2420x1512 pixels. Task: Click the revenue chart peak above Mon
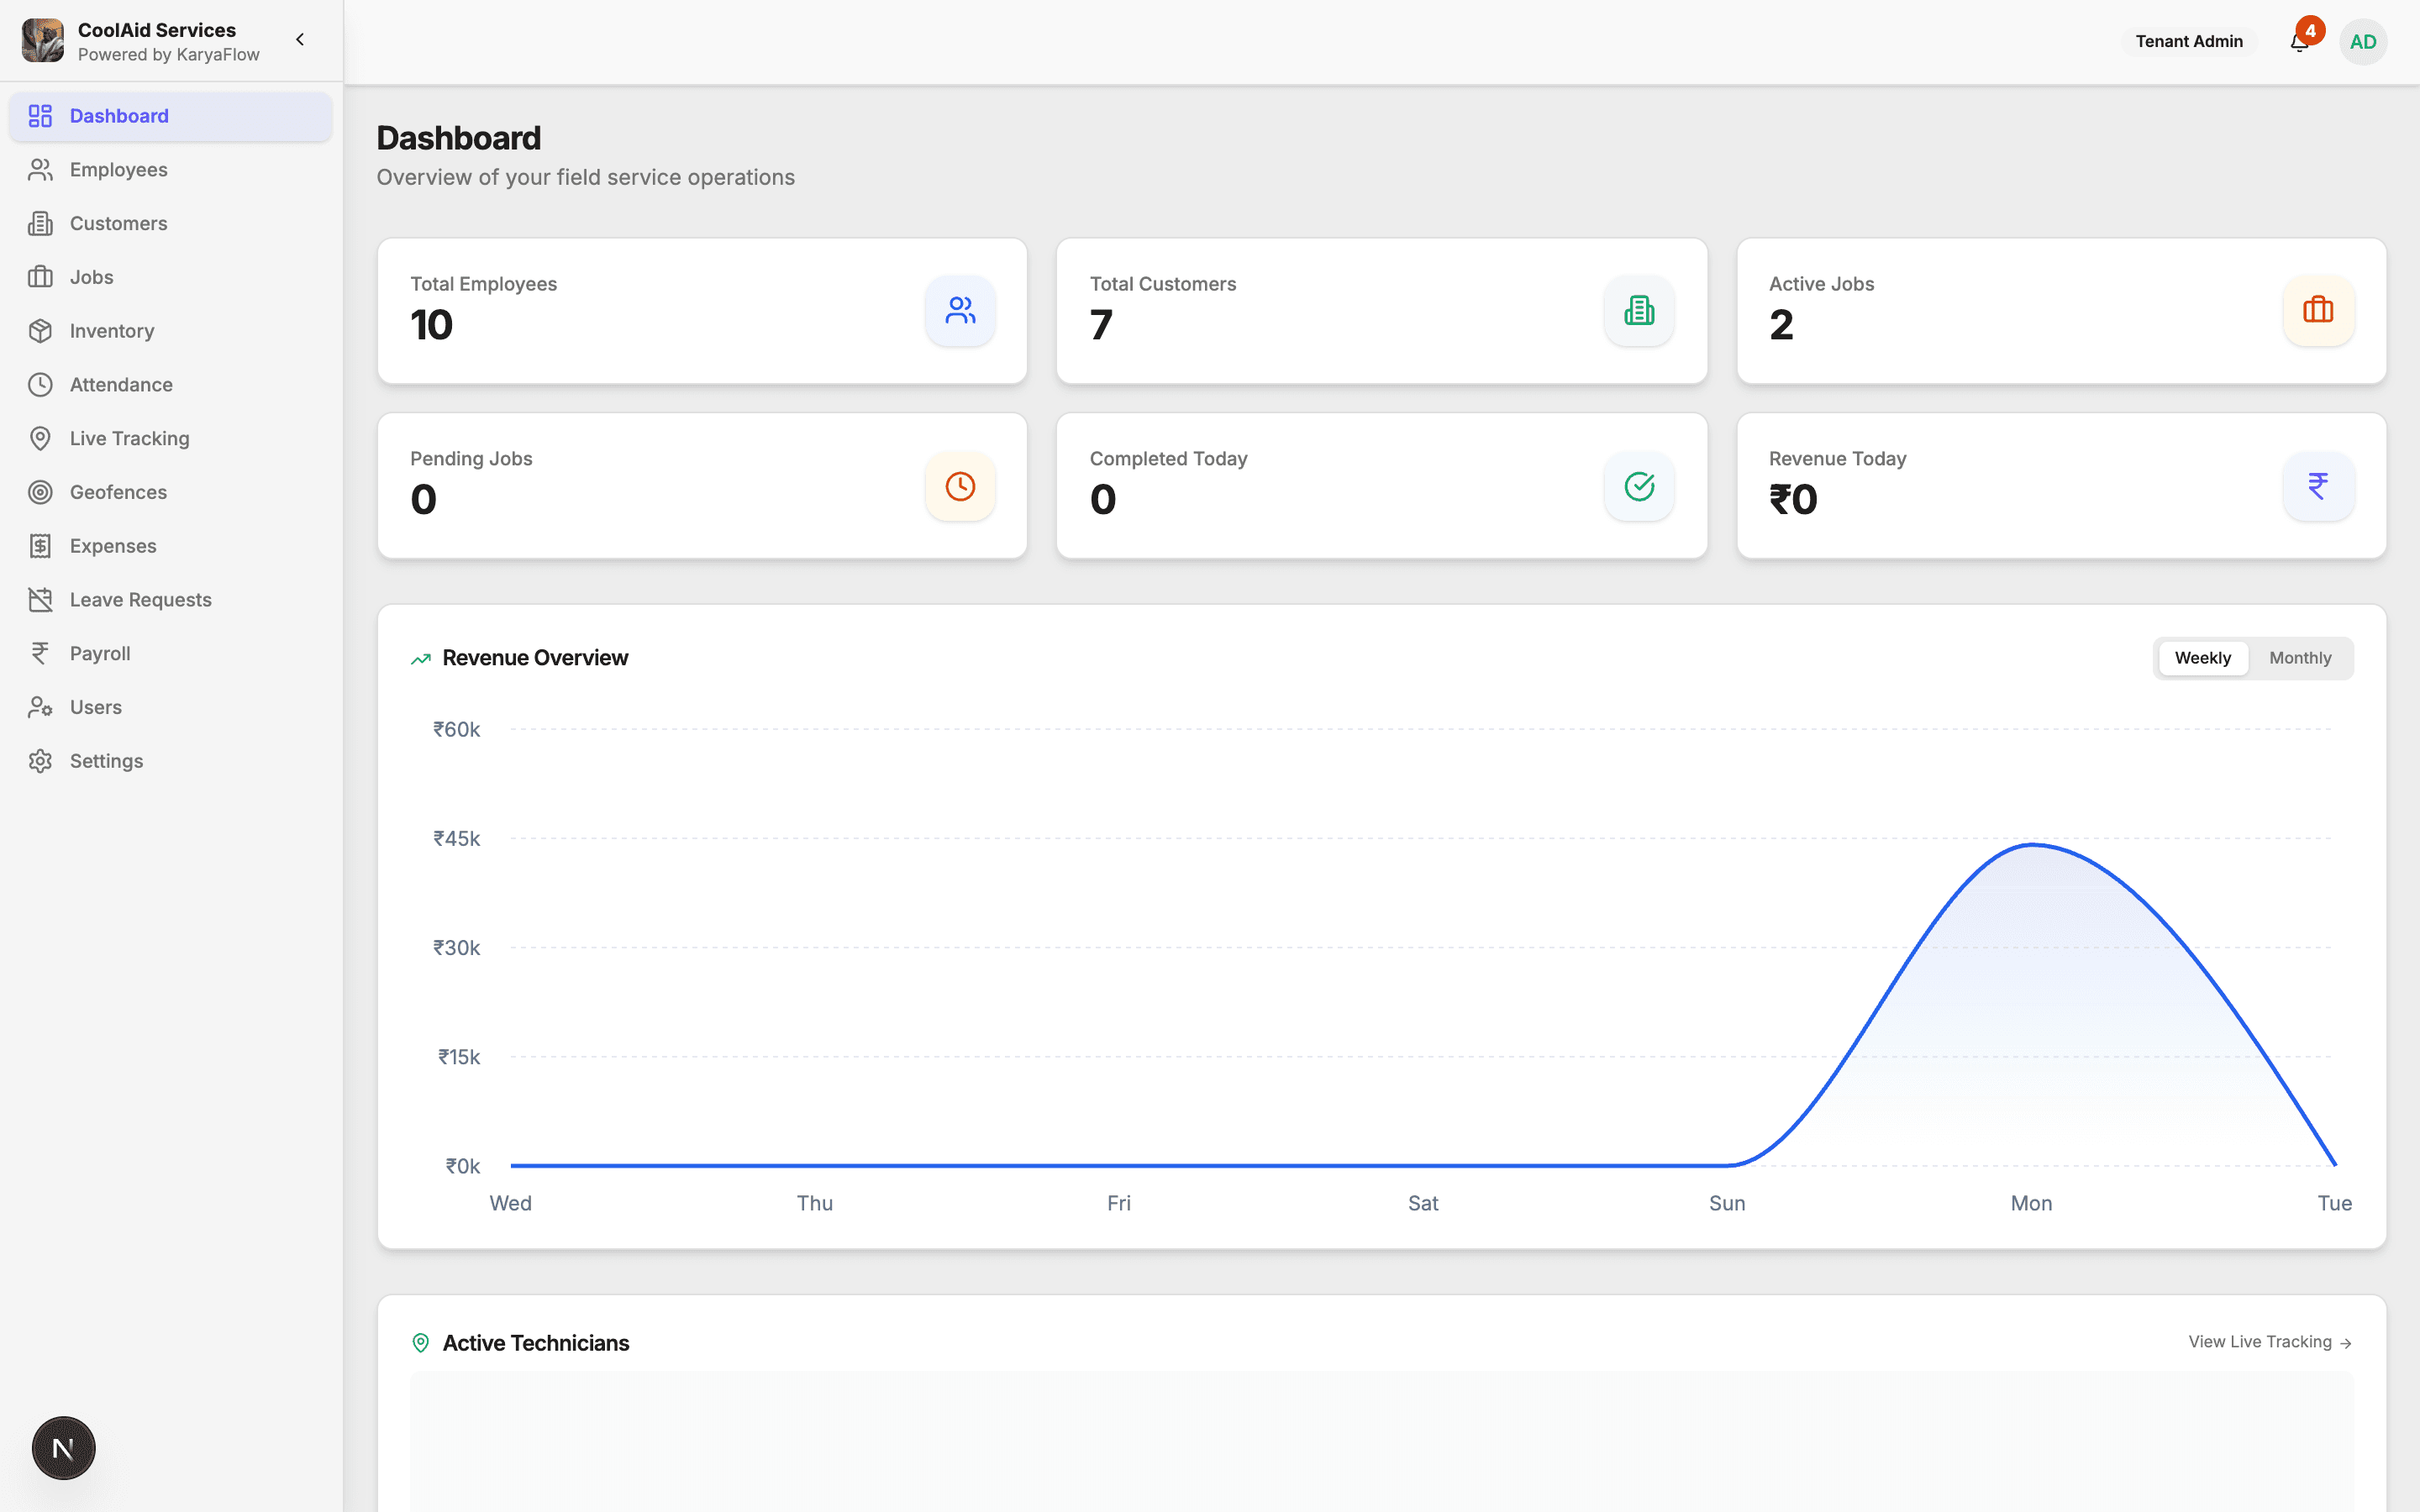(2032, 845)
